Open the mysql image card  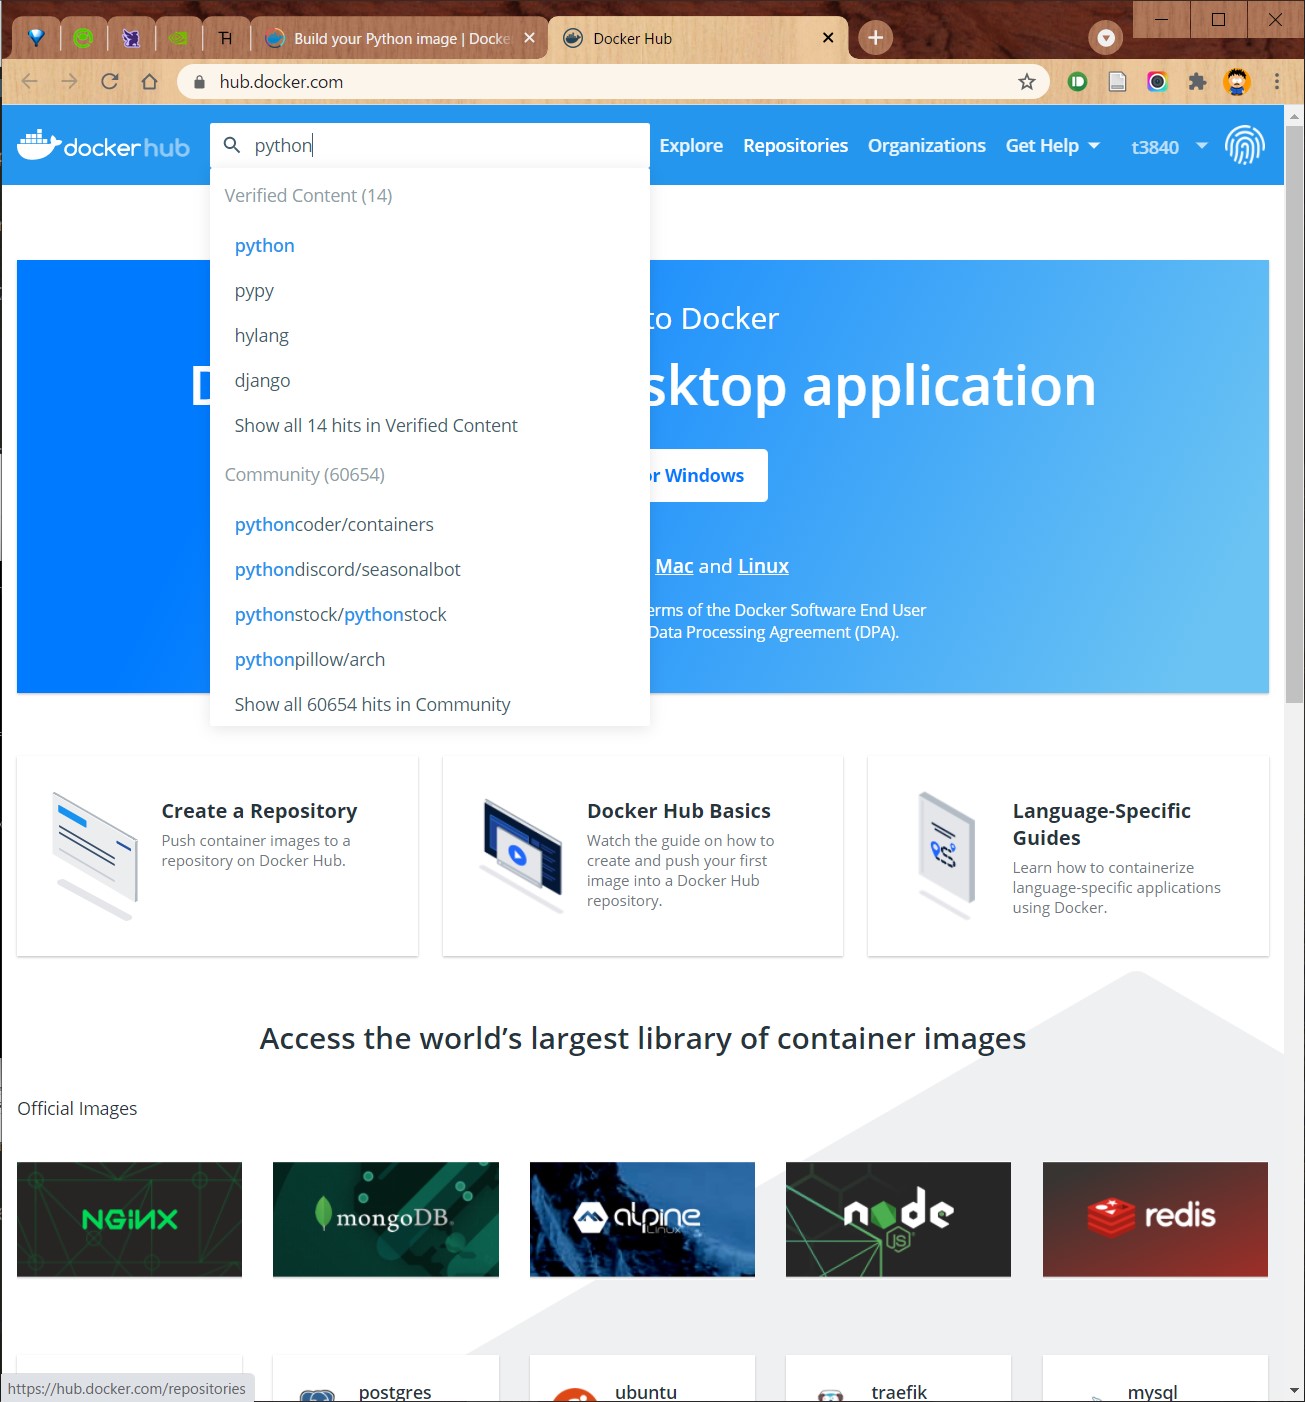pos(1155,1379)
